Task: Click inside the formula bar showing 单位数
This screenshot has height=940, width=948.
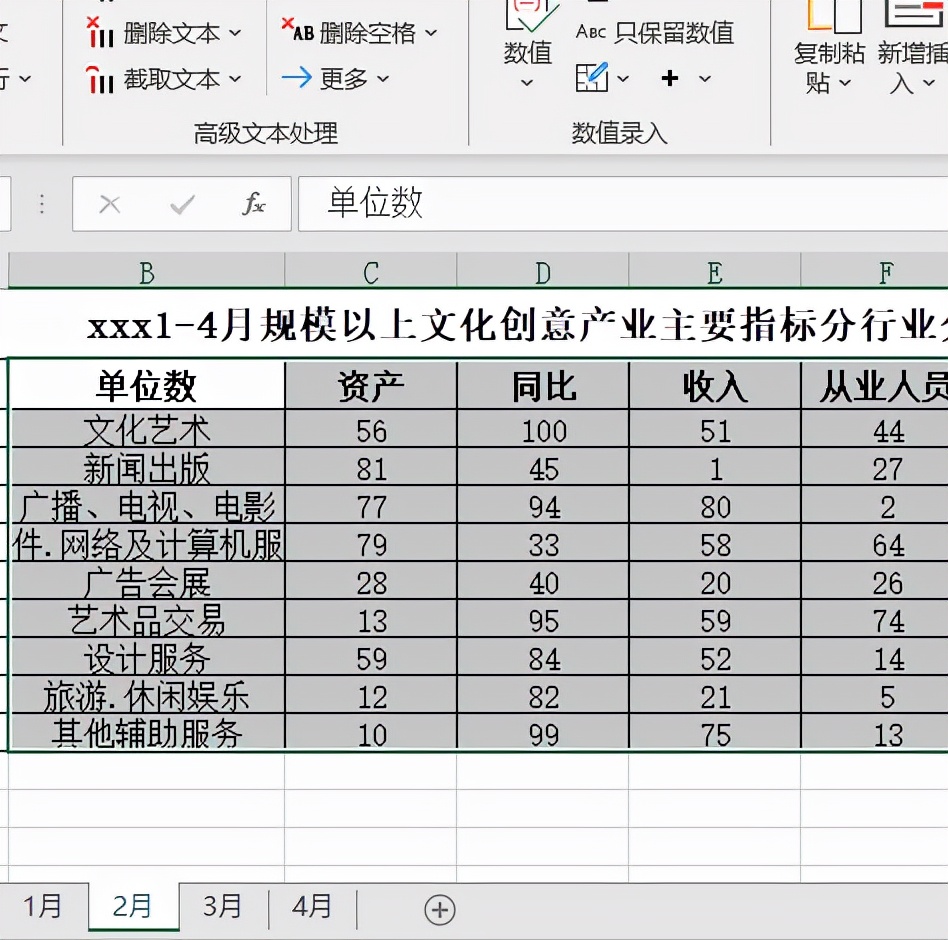Action: pyautogui.click(x=500, y=203)
